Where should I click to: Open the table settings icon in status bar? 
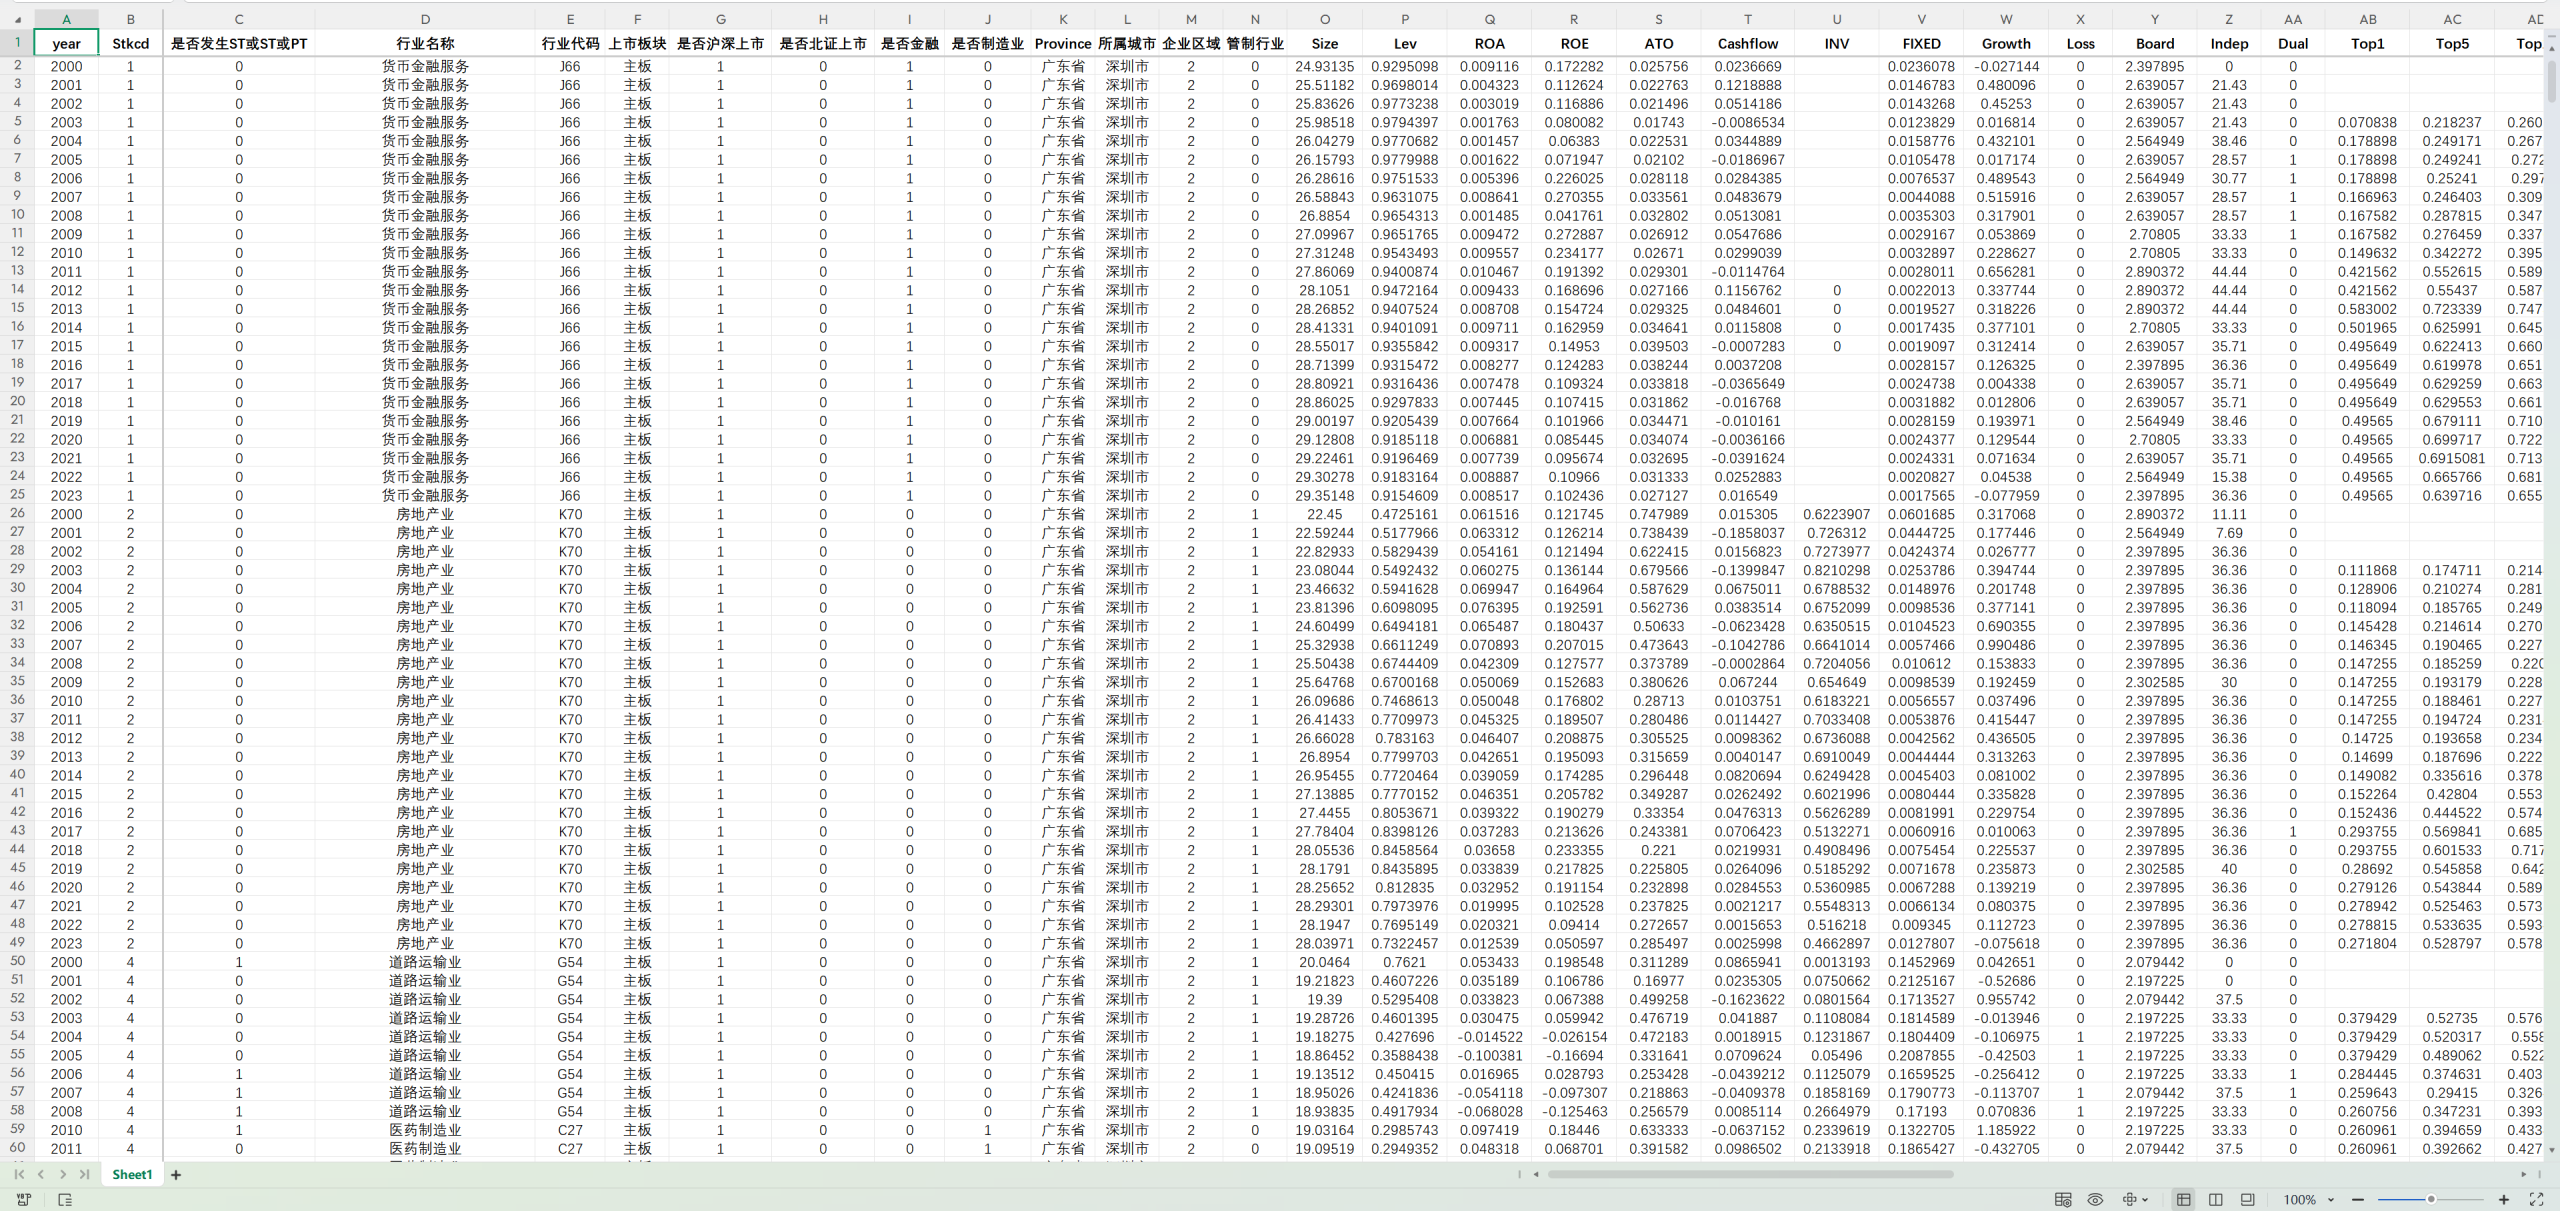pos(2062,1200)
